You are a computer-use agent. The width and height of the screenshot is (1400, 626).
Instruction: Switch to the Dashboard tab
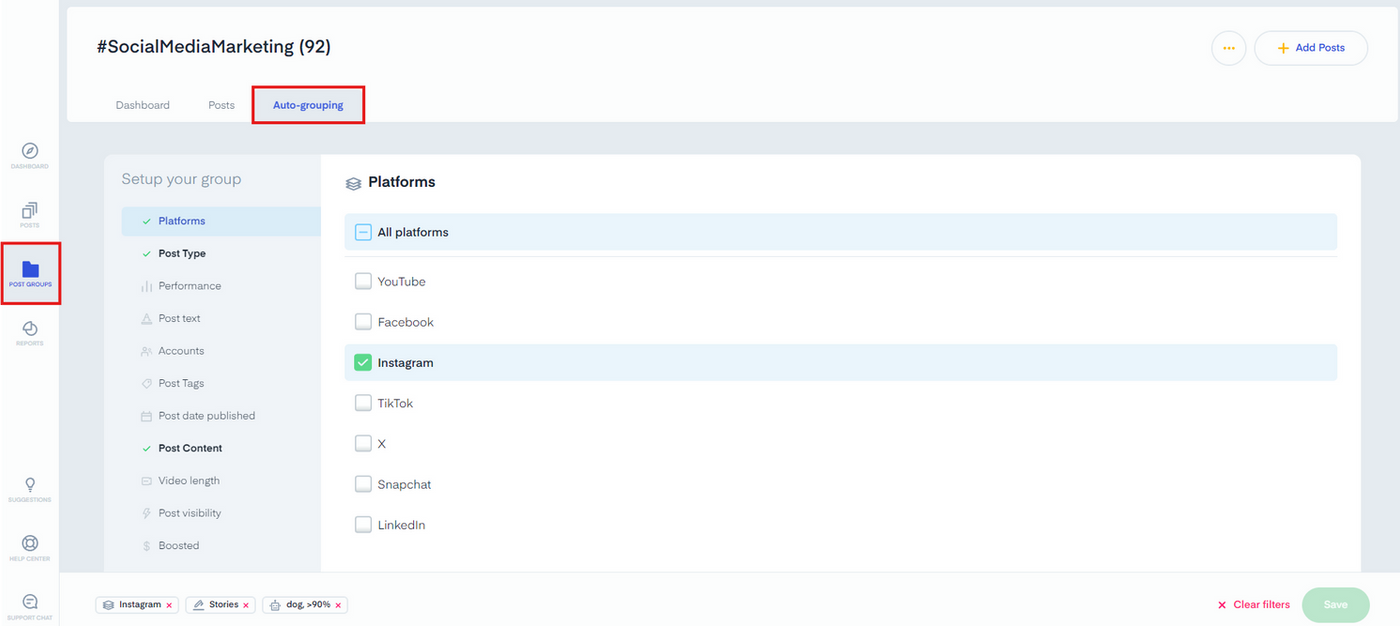tap(143, 105)
